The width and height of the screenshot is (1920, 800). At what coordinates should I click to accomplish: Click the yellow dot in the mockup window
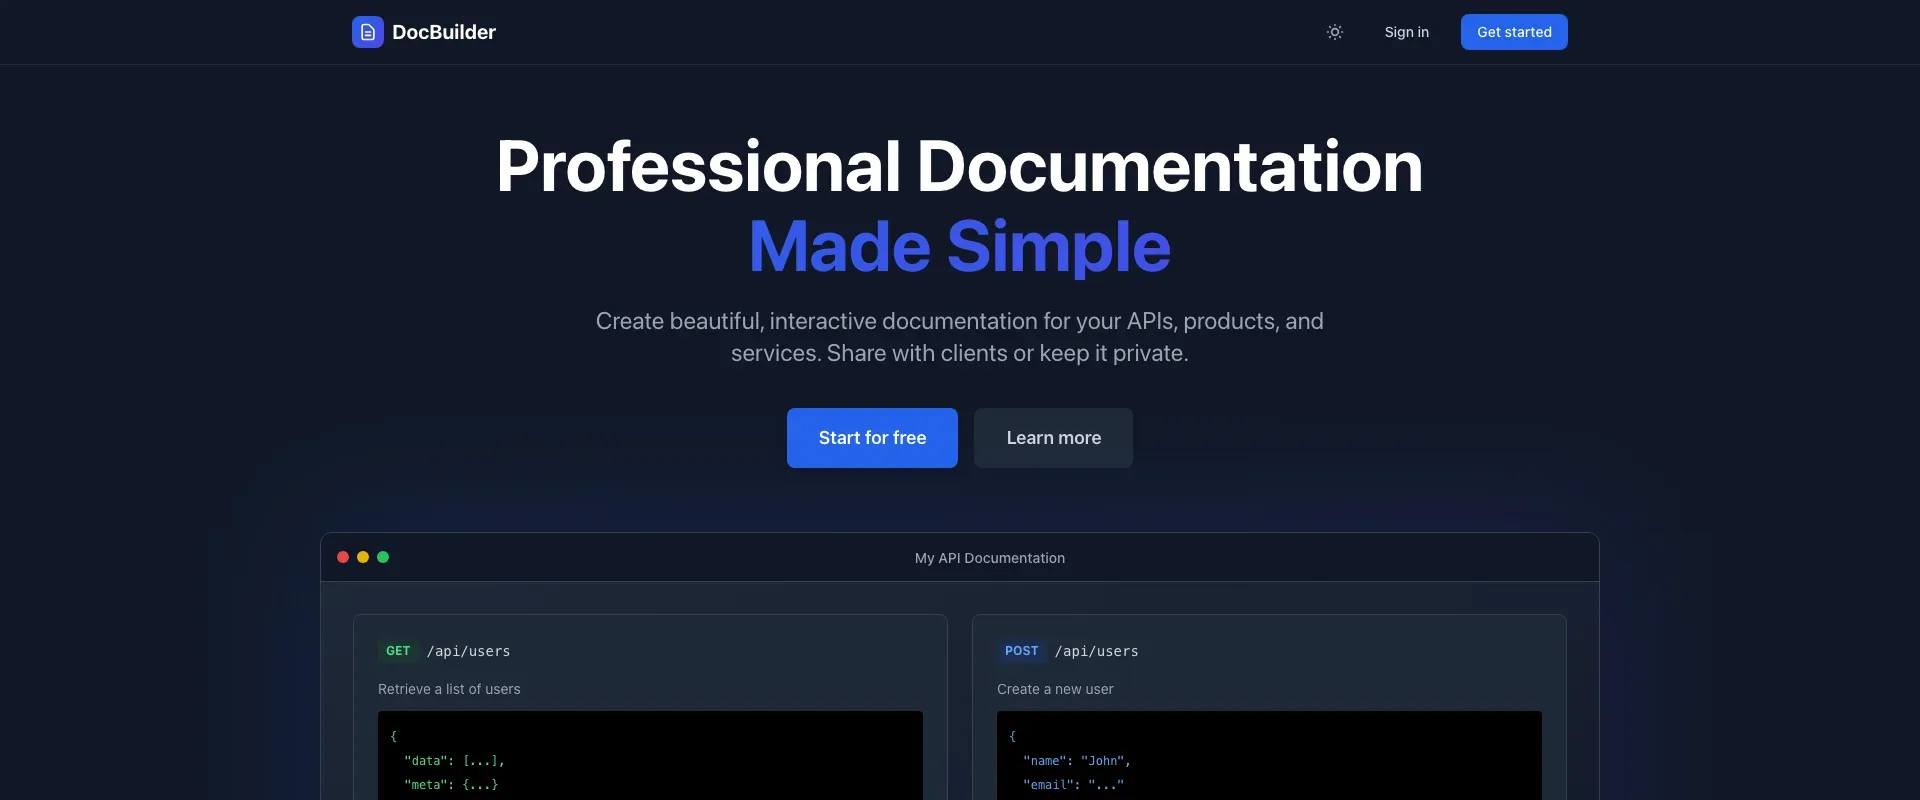pos(363,557)
